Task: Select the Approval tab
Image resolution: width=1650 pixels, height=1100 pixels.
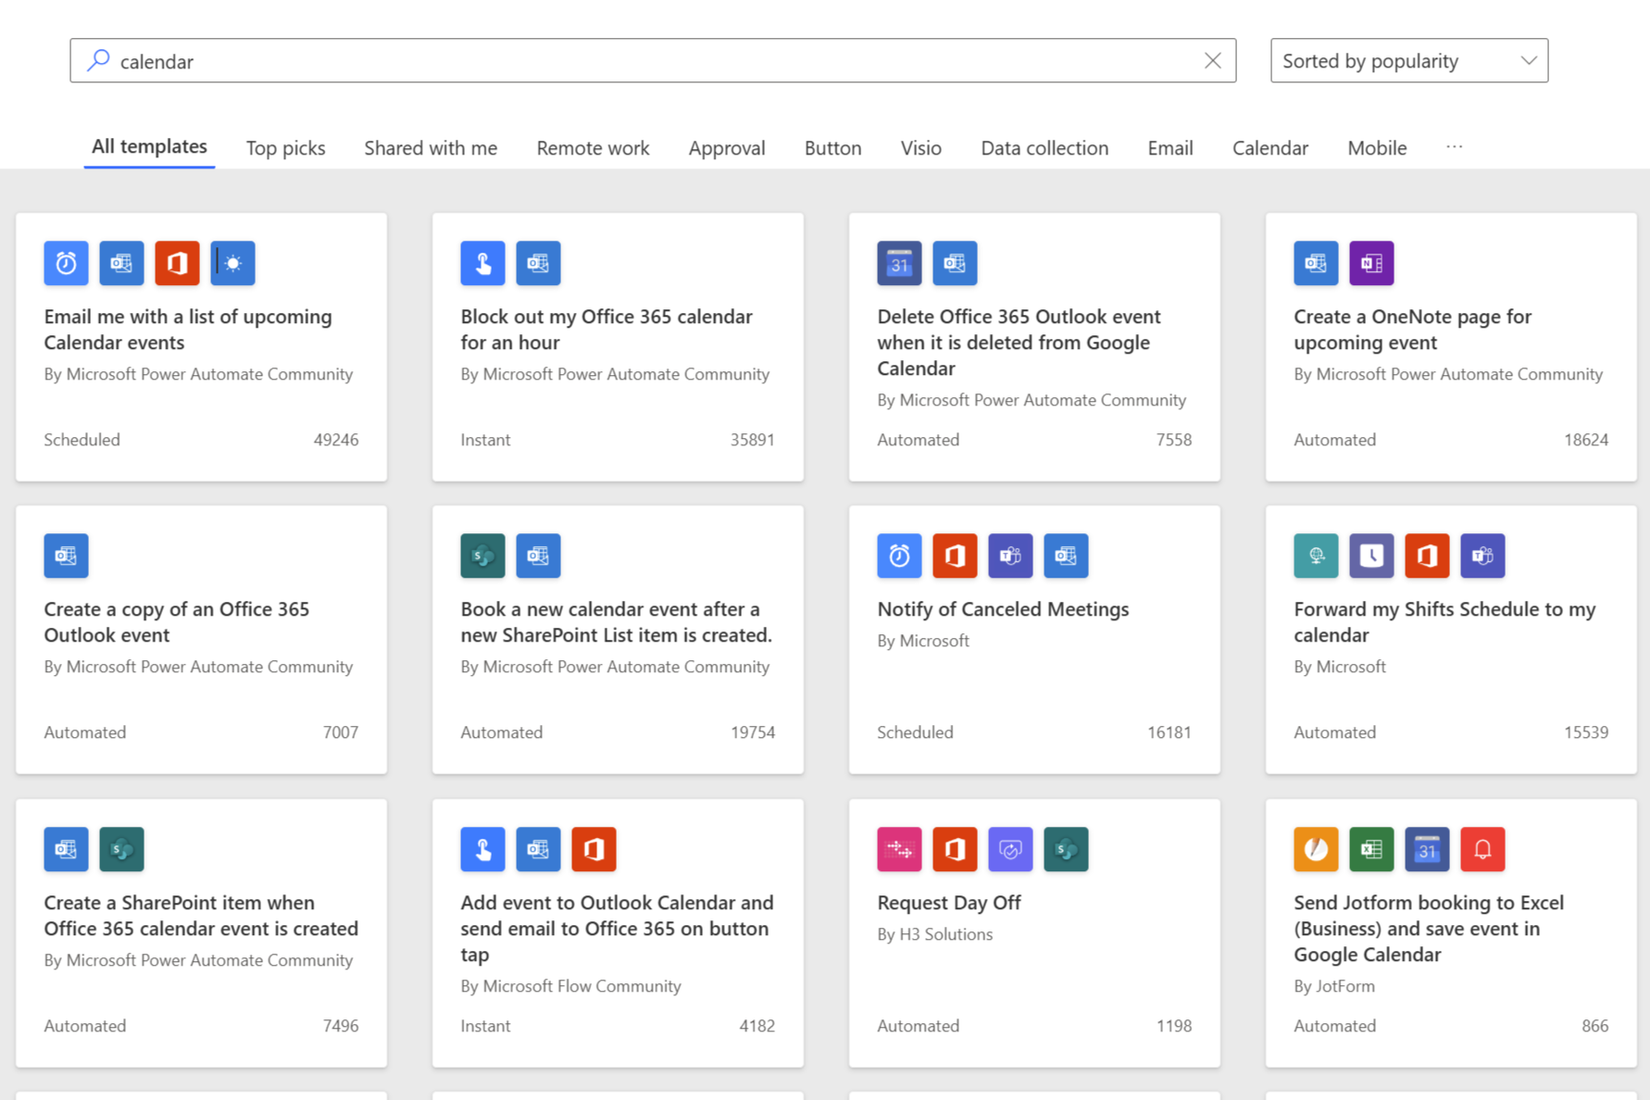Action: click(726, 148)
